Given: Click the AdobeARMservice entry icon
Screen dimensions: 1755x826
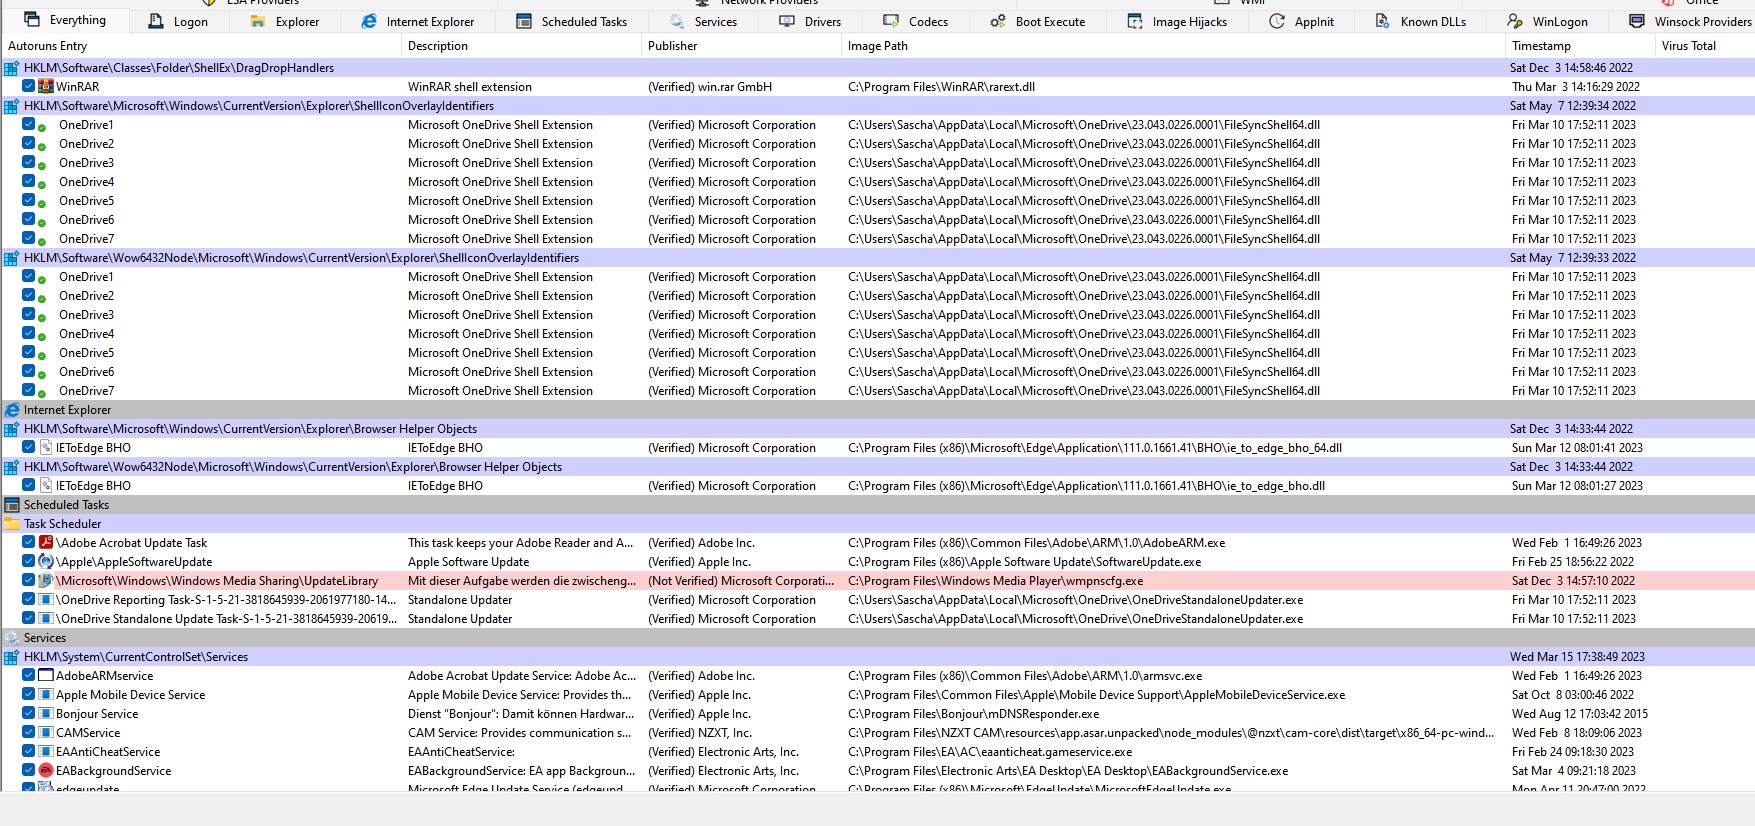Looking at the screenshot, I should [x=45, y=675].
